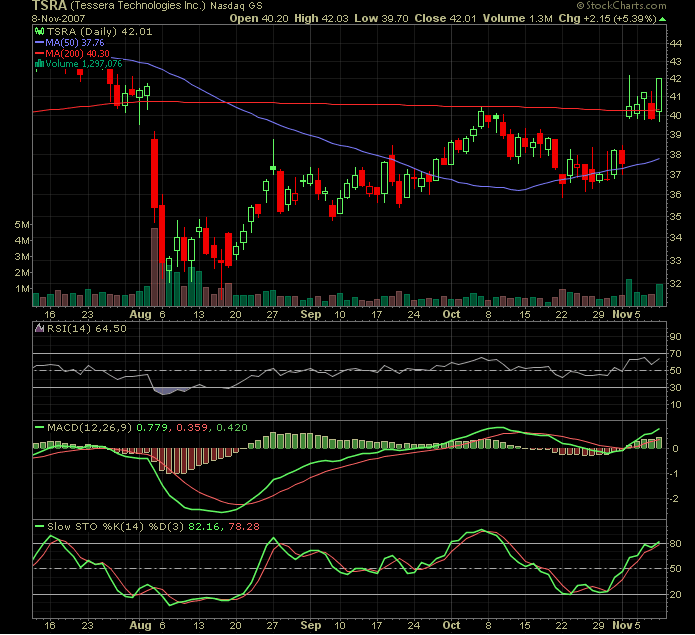Click the 'Volume 1,297,076' legend text
Screen dimensions: 695x635
click(x=83, y=64)
